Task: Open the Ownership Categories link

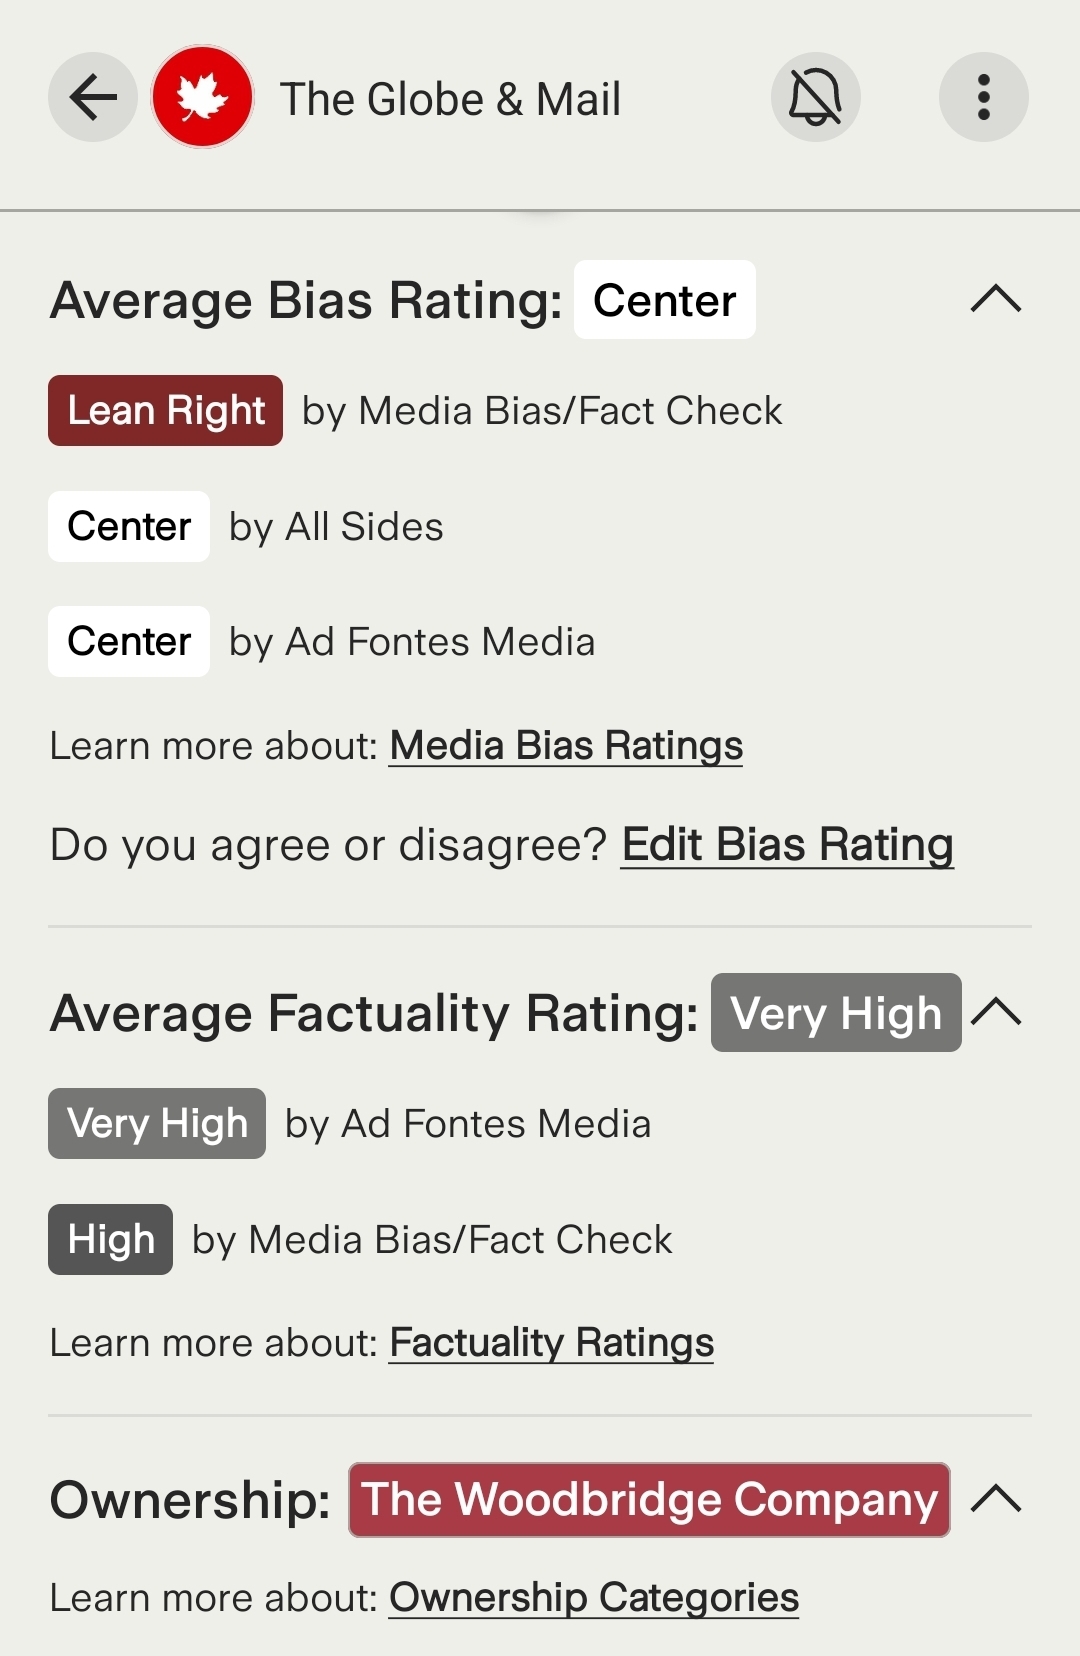Action: pos(594,1598)
